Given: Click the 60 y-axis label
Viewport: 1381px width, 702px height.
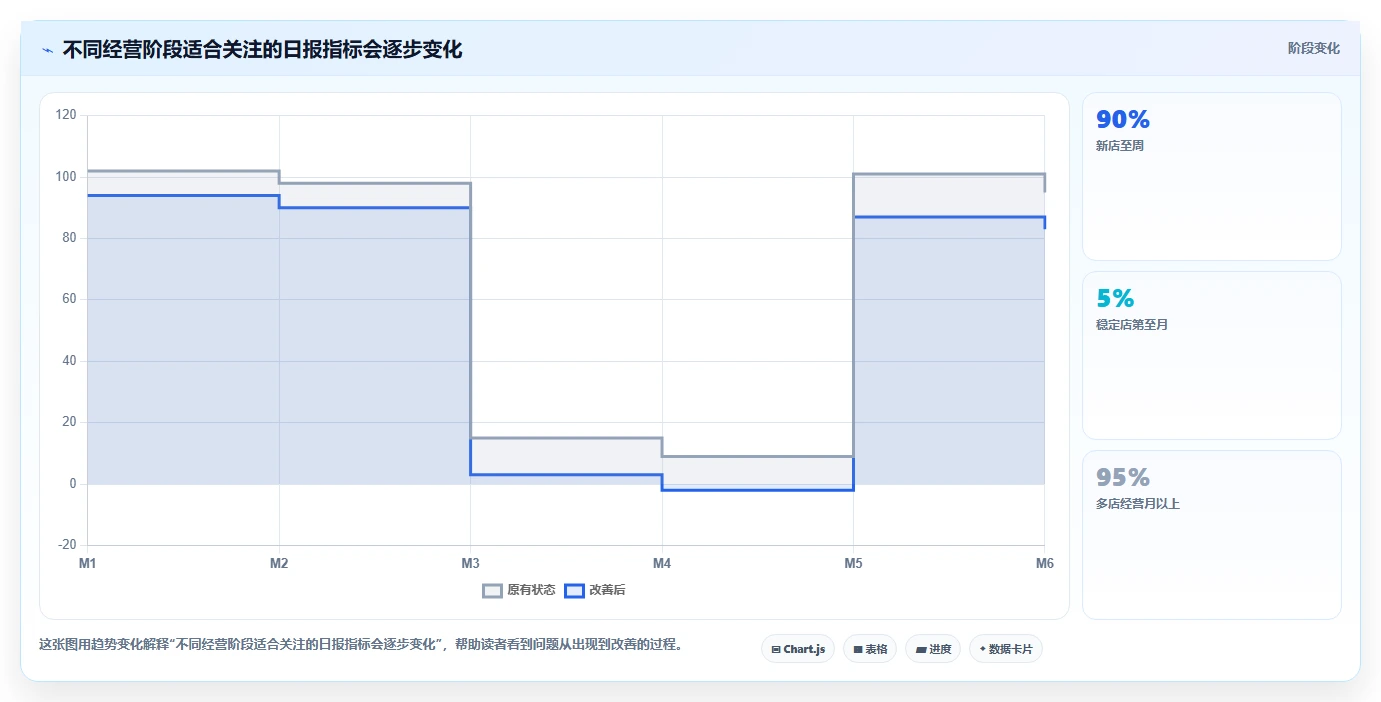Looking at the screenshot, I should pos(69,299).
